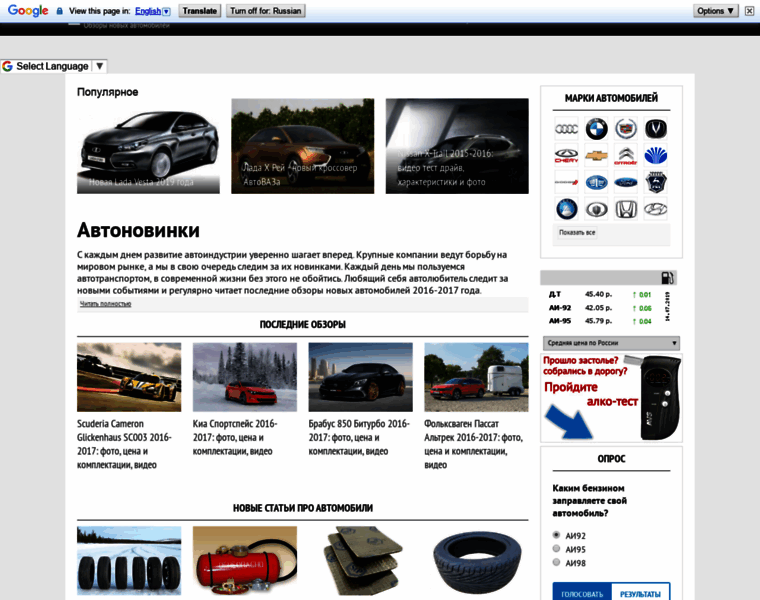The image size is (760, 600).
Task: Click the НОВЫЕ СТАТЬИ ПРО АВТОМОБИЛИ title
Action: (302, 508)
